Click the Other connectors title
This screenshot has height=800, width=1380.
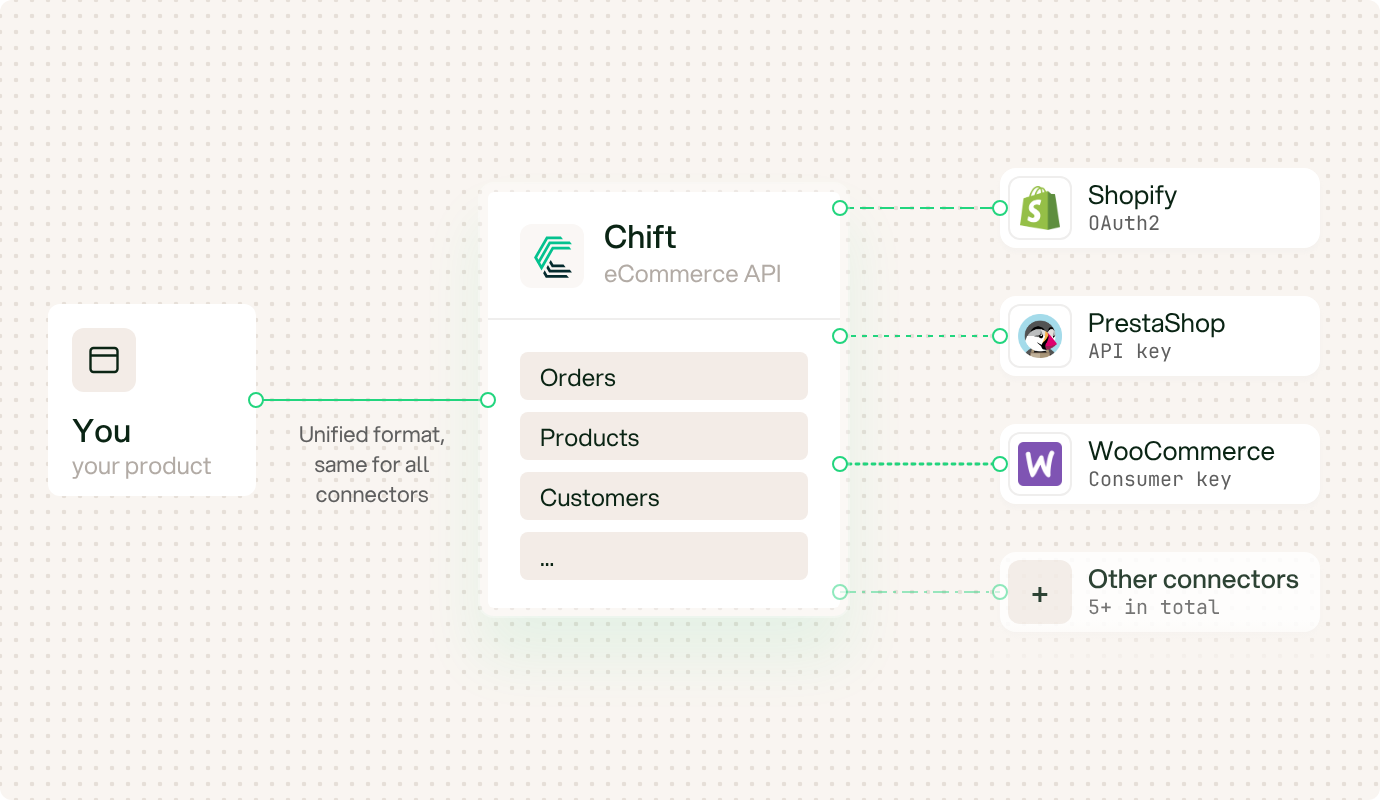click(1193, 579)
